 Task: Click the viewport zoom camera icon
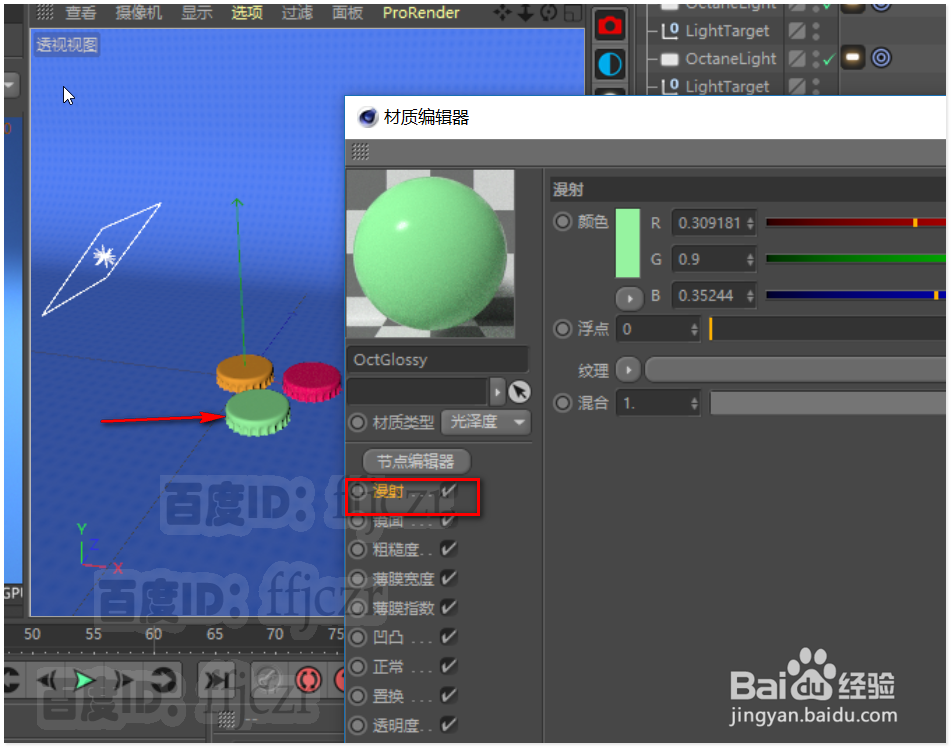pyautogui.click(x=525, y=13)
